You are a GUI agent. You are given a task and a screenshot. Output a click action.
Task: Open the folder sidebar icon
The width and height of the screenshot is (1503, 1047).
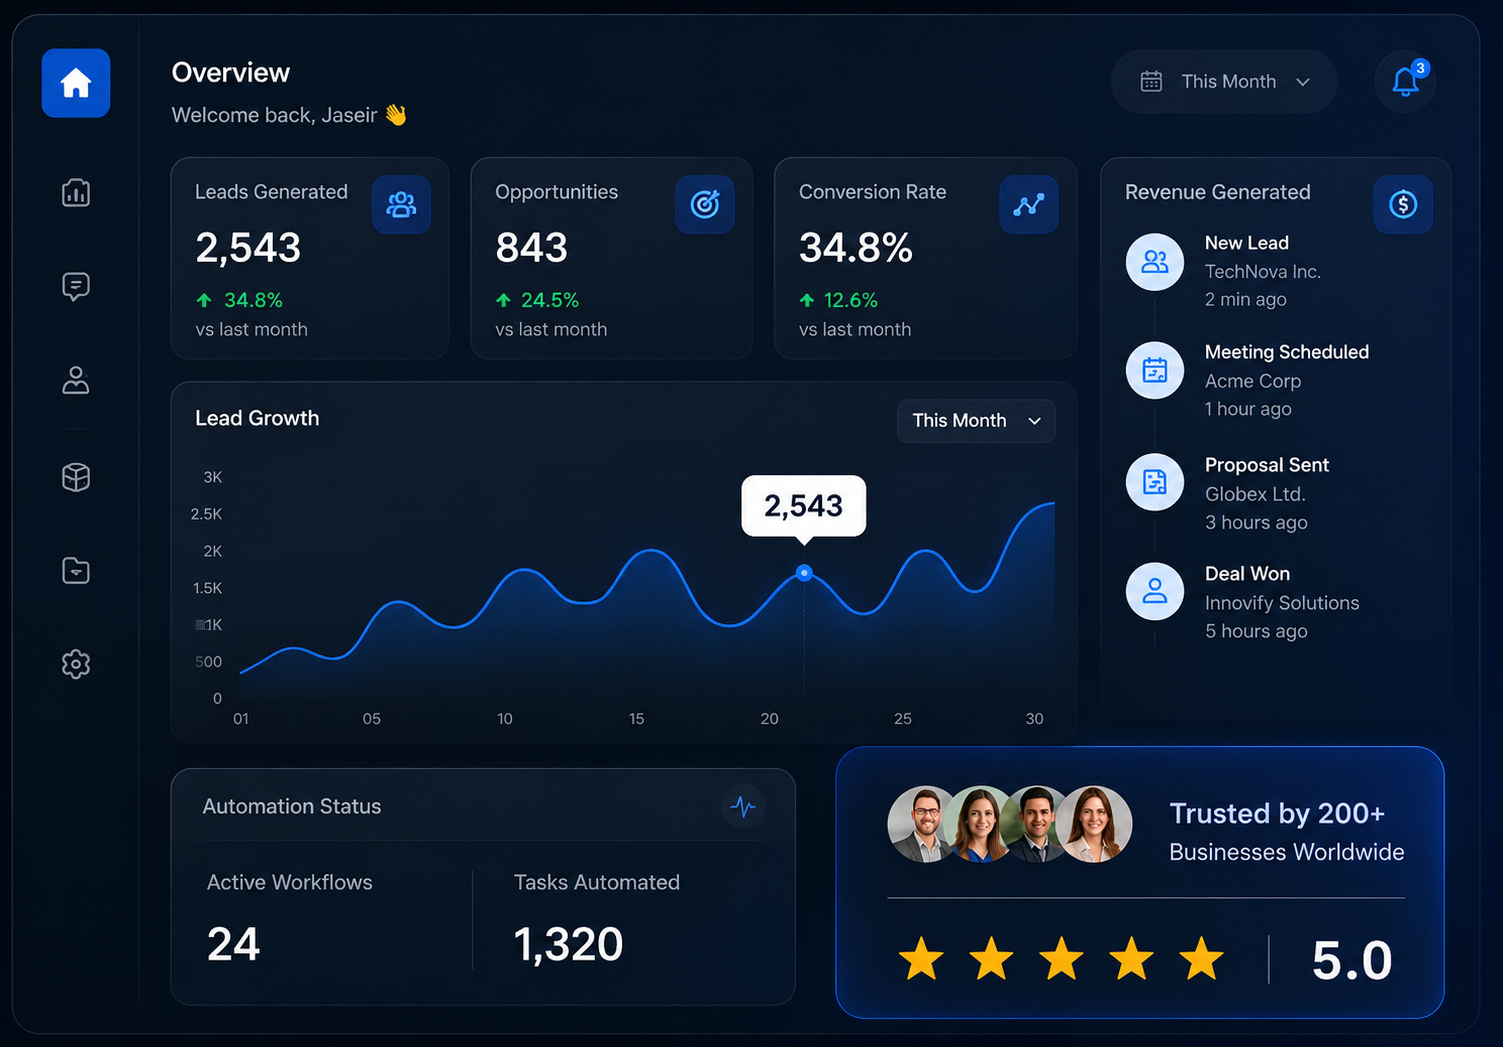point(76,571)
